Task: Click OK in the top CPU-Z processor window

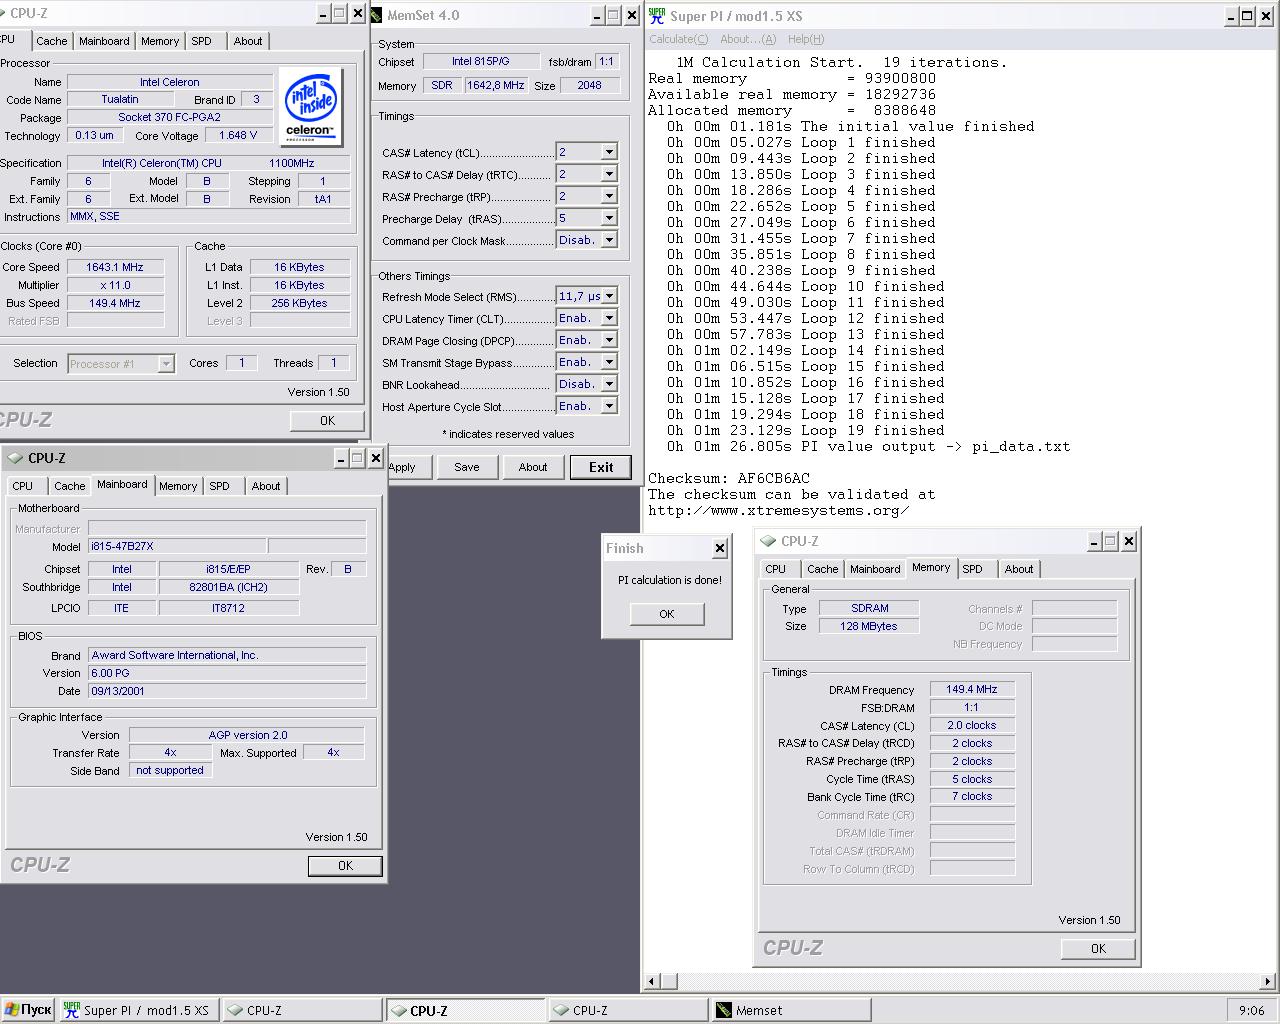Action: pyautogui.click(x=327, y=421)
